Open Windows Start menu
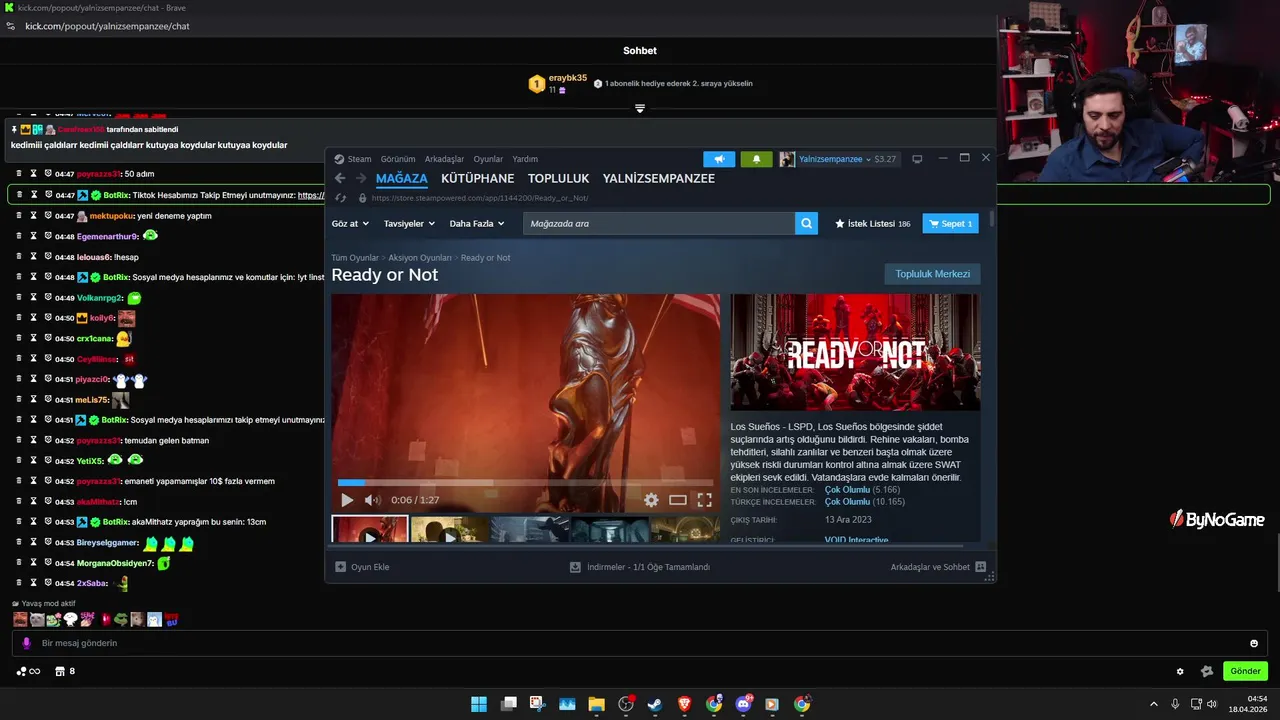The width and height of the screenshot is (1280, 720). tap(479, 704)
